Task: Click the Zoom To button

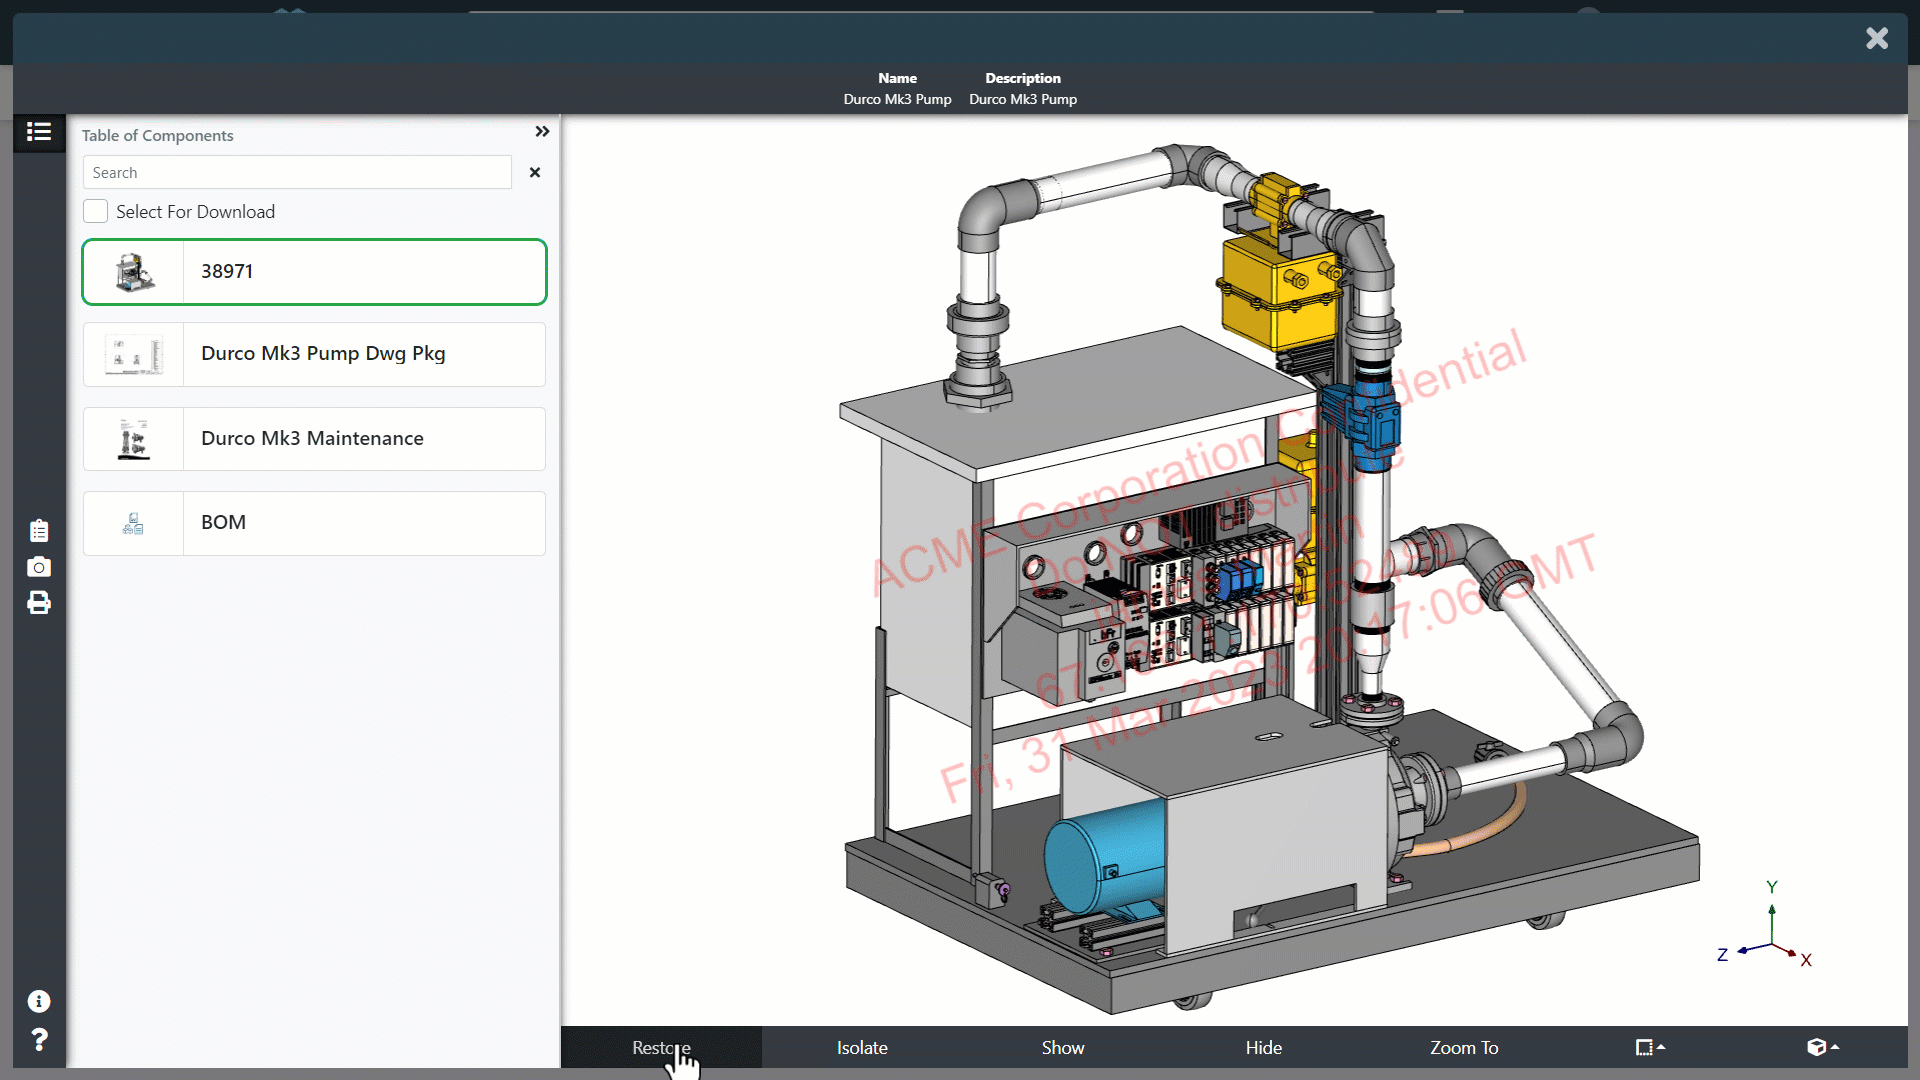Action: click(1464, 1047)
